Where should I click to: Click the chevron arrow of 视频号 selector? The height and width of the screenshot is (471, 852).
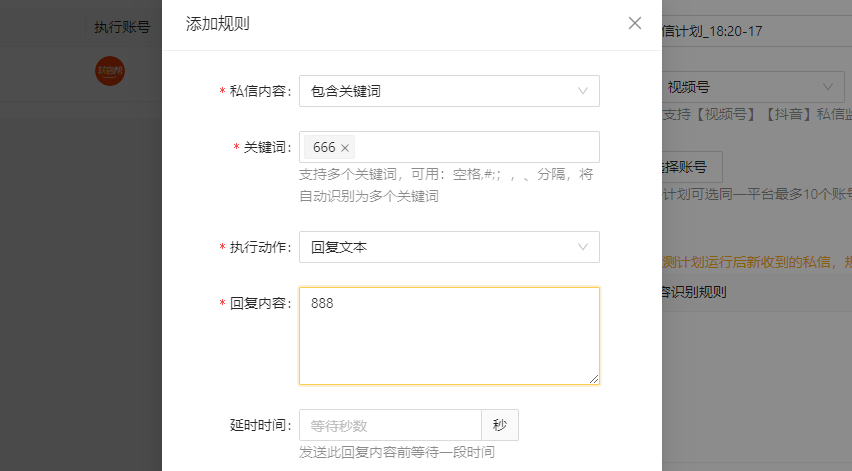(x=828, y=87)
